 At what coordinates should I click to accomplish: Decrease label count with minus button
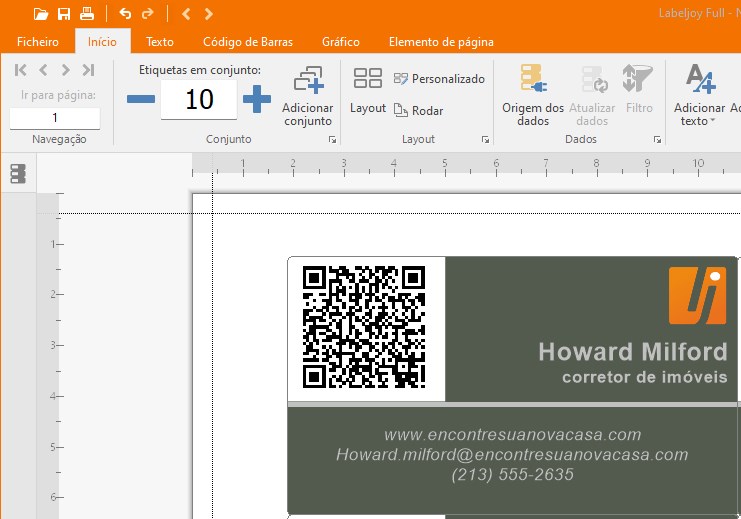(x=141, y=99)
